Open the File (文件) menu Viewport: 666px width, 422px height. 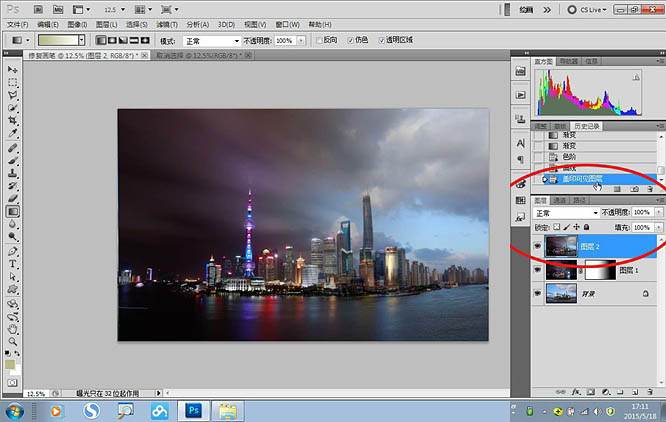coord(17,25)
